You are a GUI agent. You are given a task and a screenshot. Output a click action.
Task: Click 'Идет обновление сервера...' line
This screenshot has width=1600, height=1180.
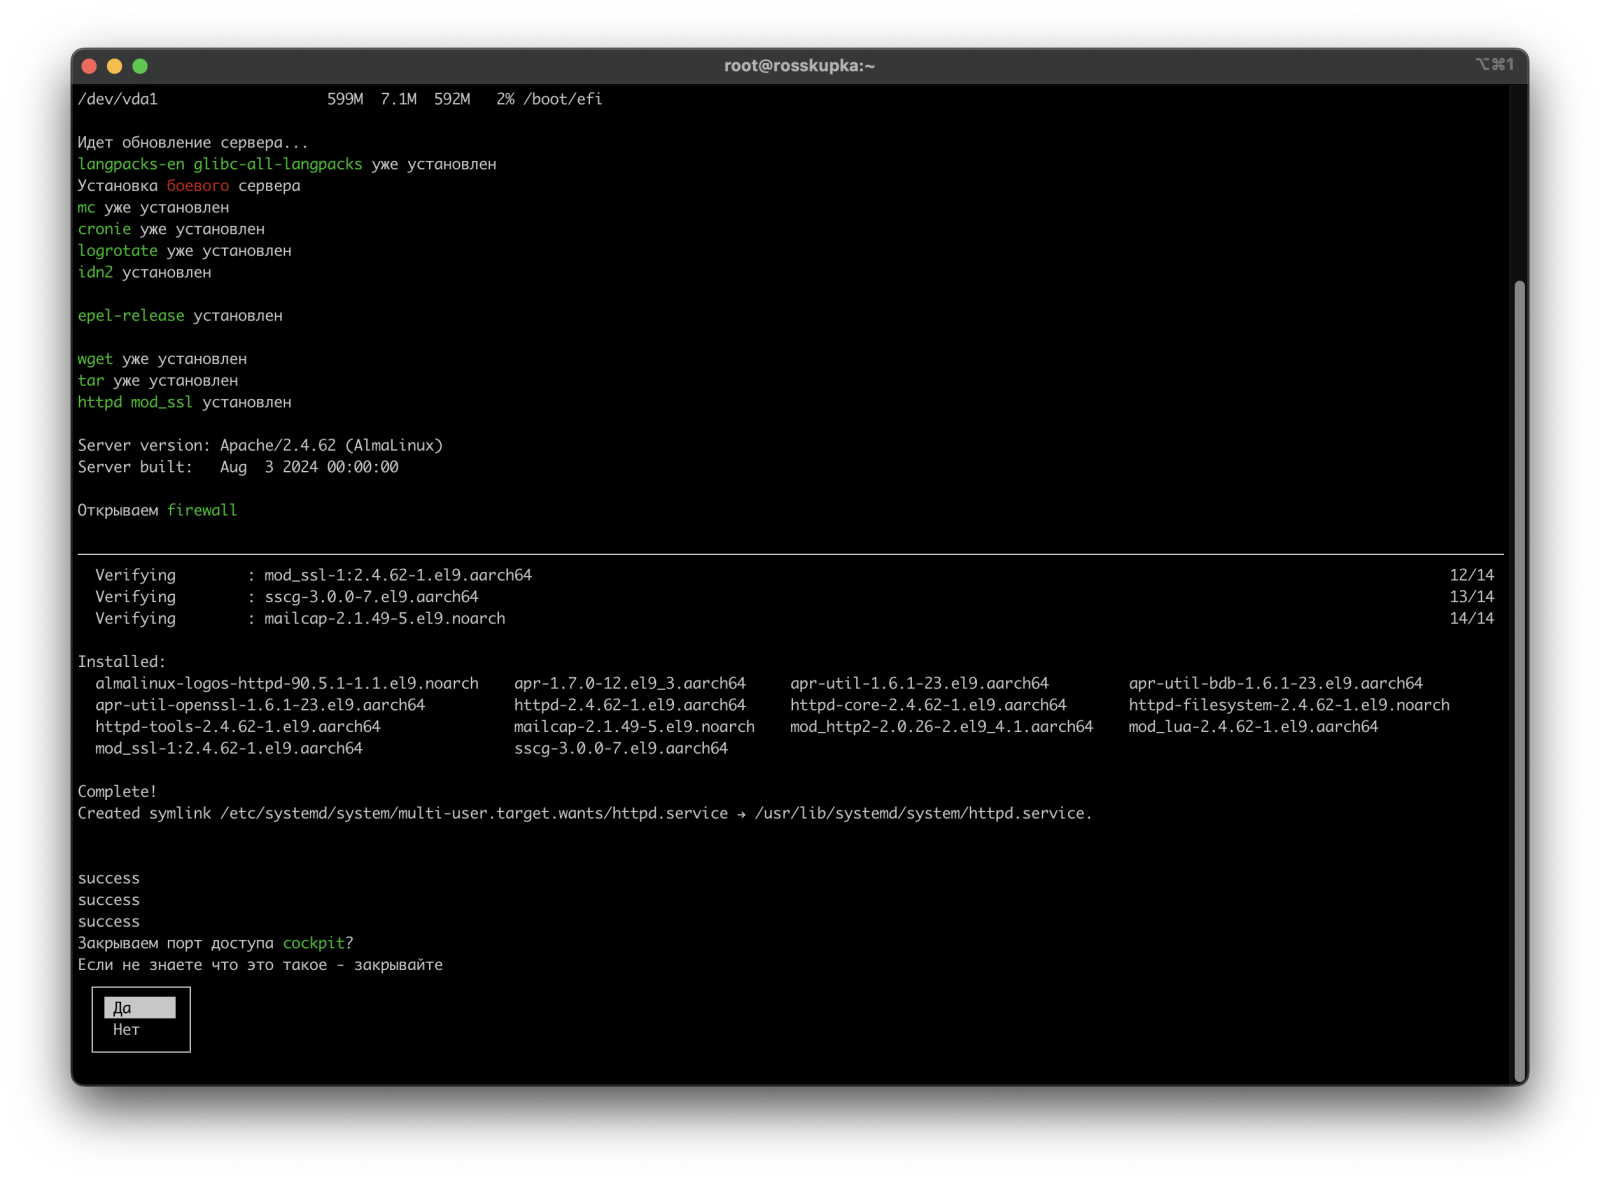coord(193,142)
